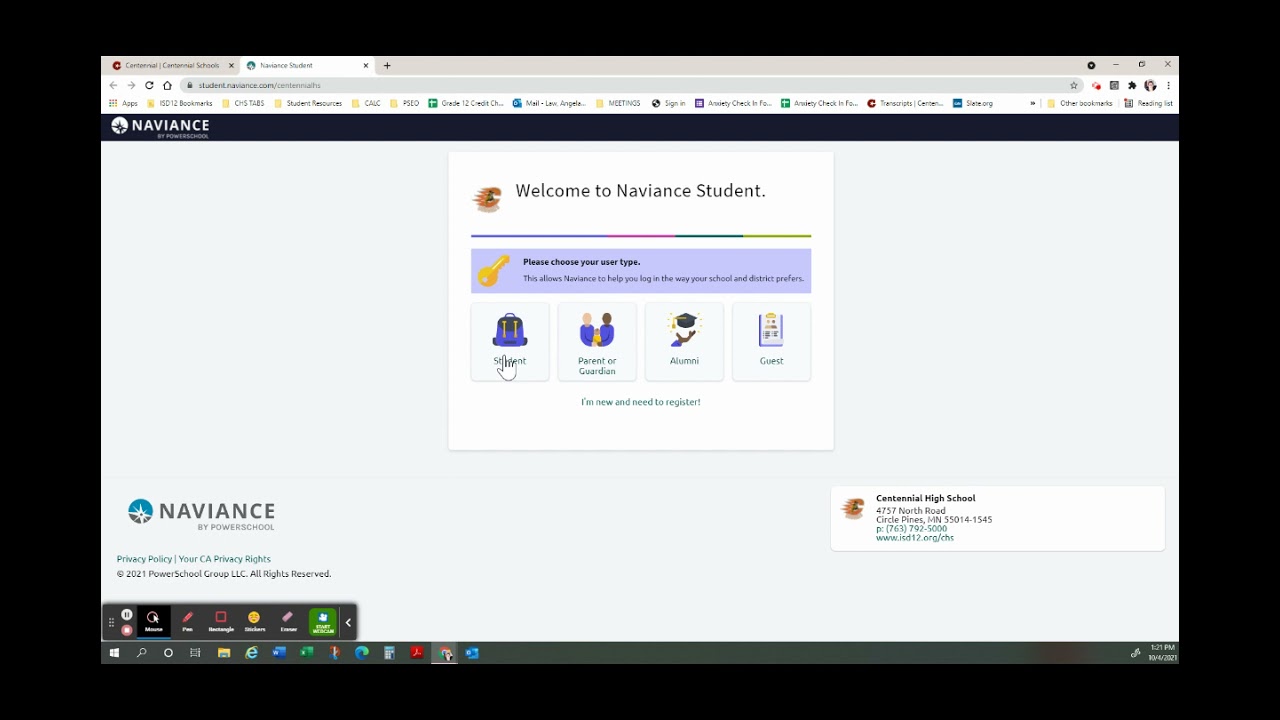The width and height of the screenshot is (1280, 720).
Task: Open a new browser tab
Action: (x=387, y=66)
